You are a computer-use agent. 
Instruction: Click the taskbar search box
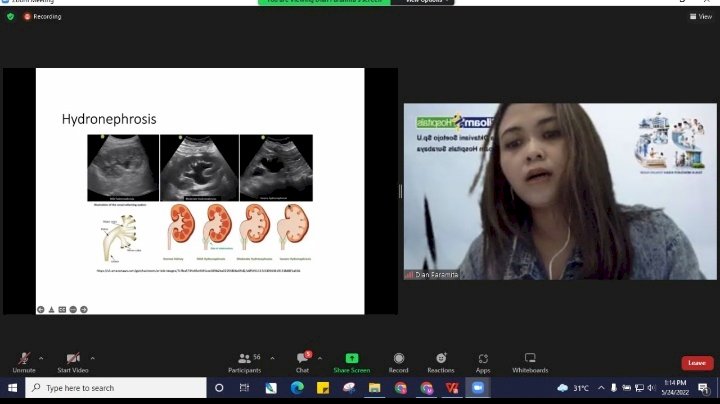tap(116, 388)
